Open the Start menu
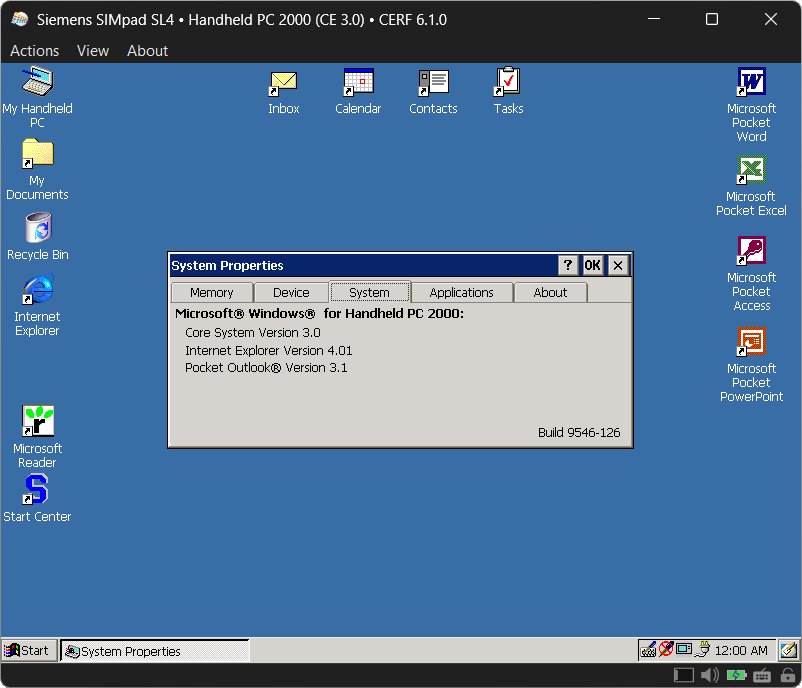The height and width of the screenshot is (688, 802). (28, 650)
